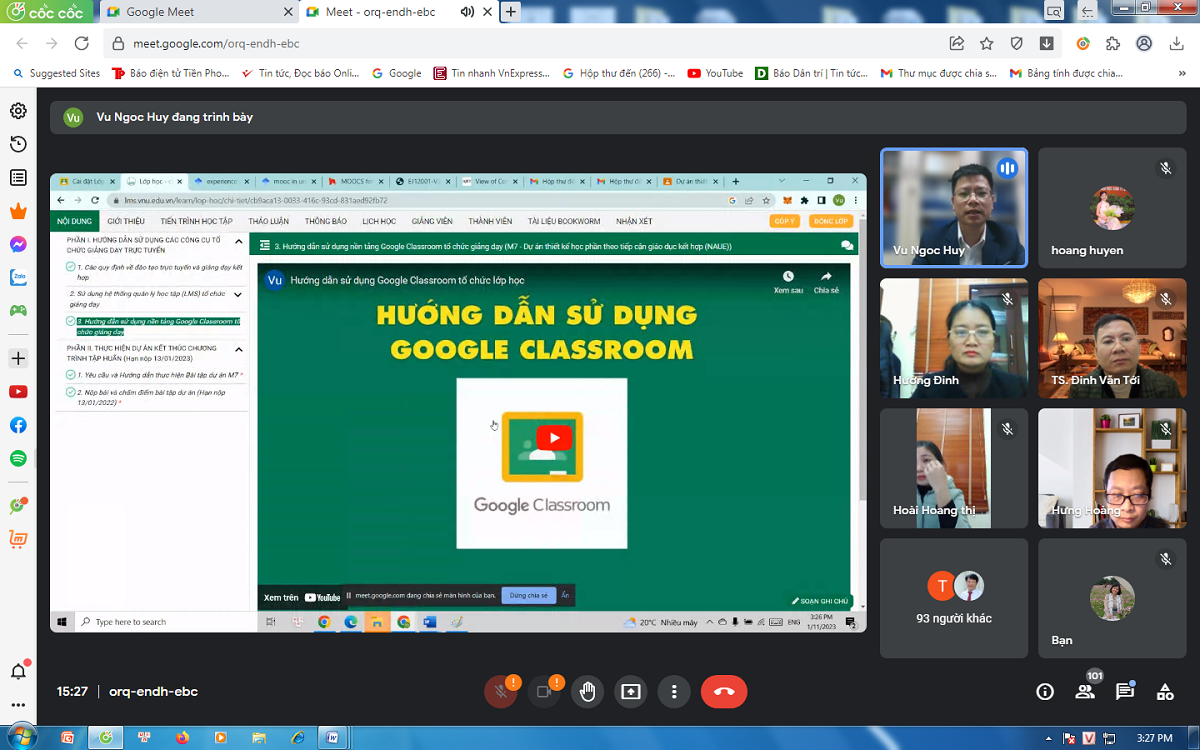Open the 93 người khác tile
Image resolution: width=1200 pixels, height=750 pixels.
pos(954,598)
